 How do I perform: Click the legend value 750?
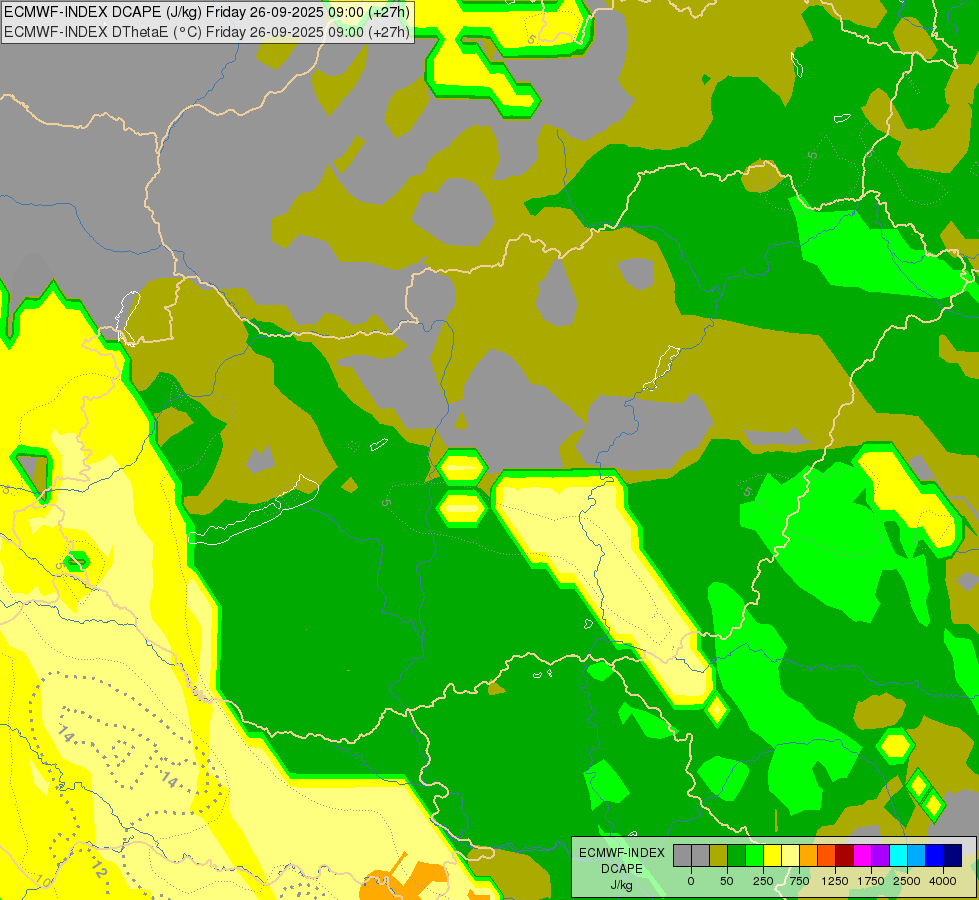(x=799, y=881)
